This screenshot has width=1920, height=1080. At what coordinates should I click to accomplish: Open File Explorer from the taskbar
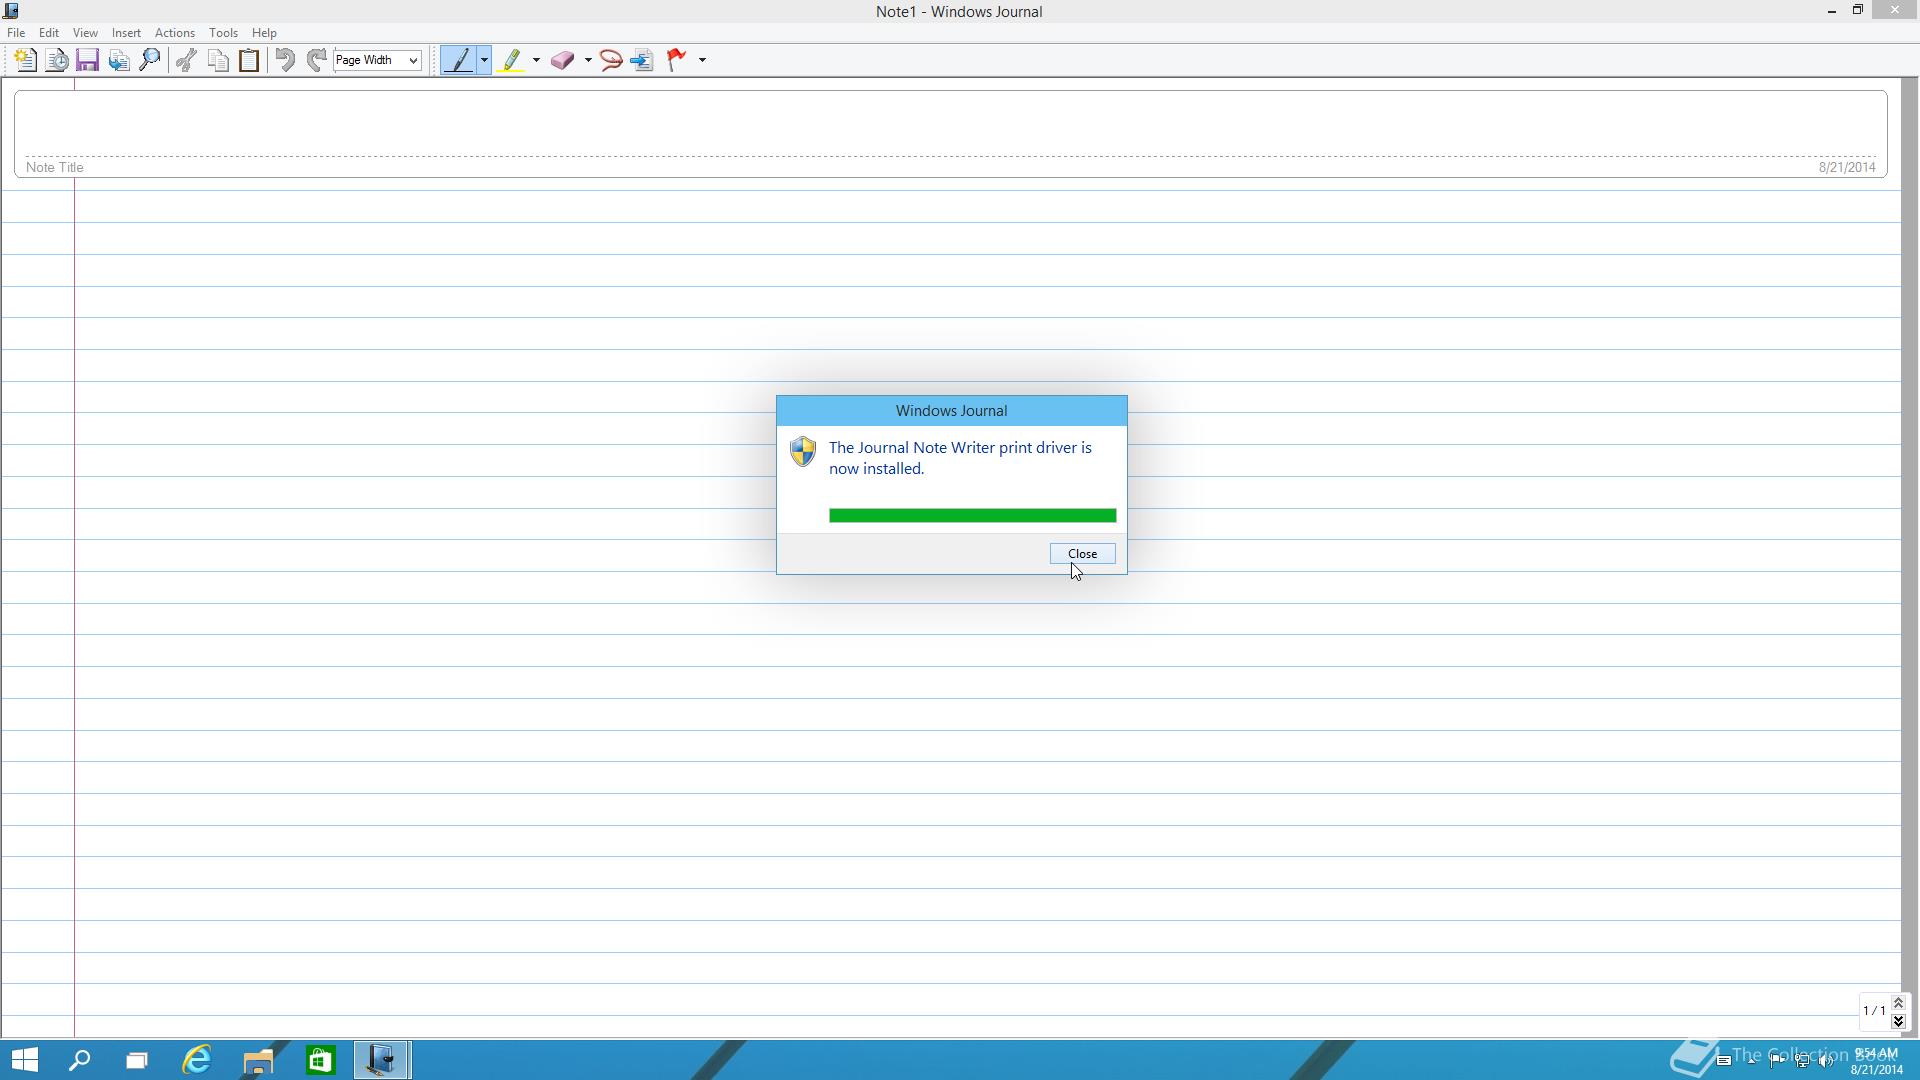tap(258, 1060)
